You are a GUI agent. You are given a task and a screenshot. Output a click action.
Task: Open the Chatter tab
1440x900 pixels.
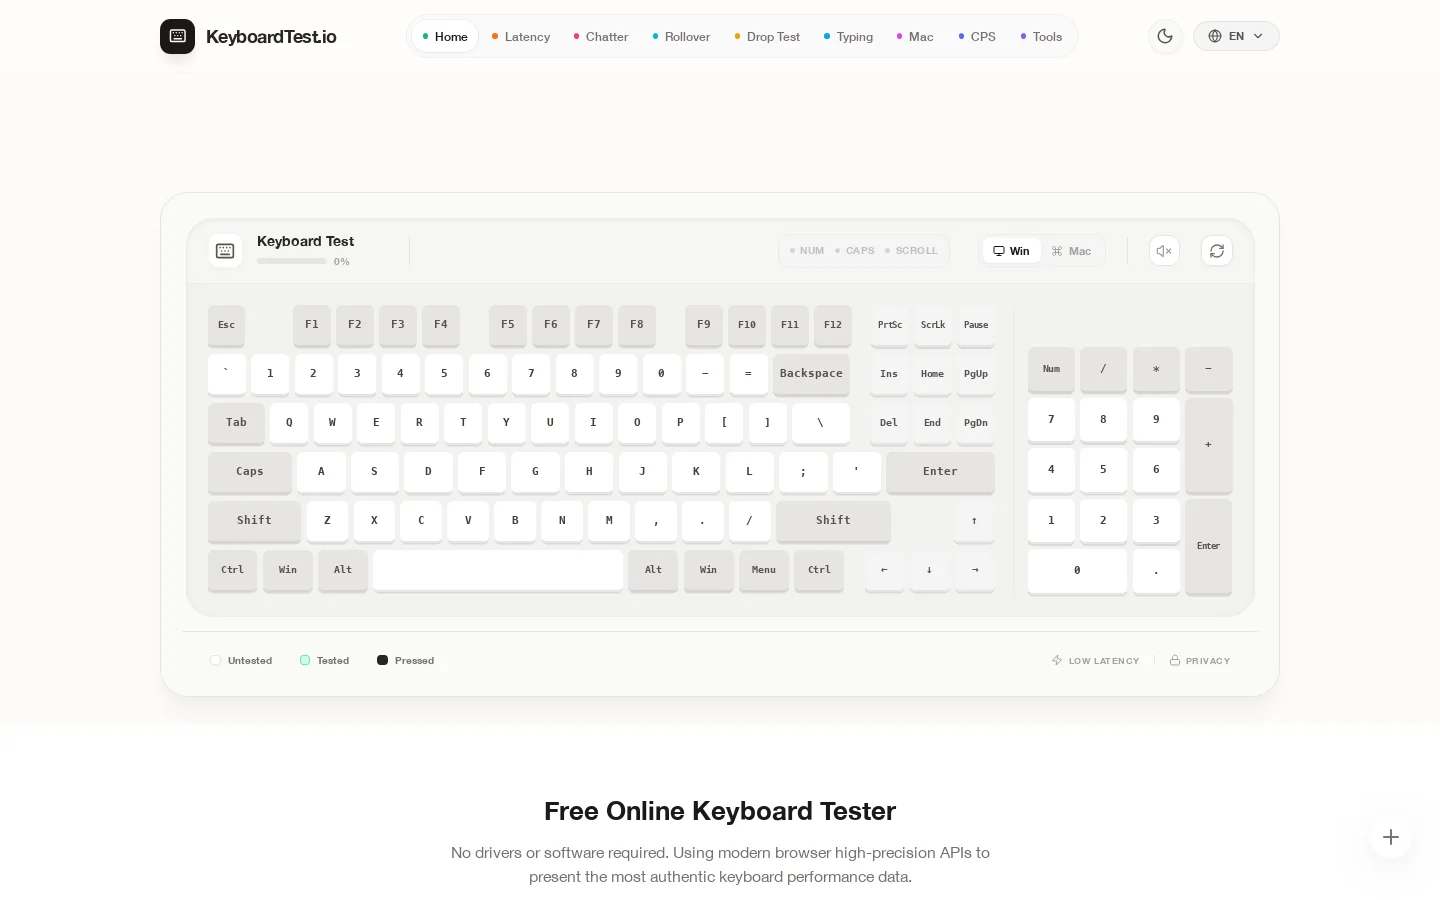point(601,37)
